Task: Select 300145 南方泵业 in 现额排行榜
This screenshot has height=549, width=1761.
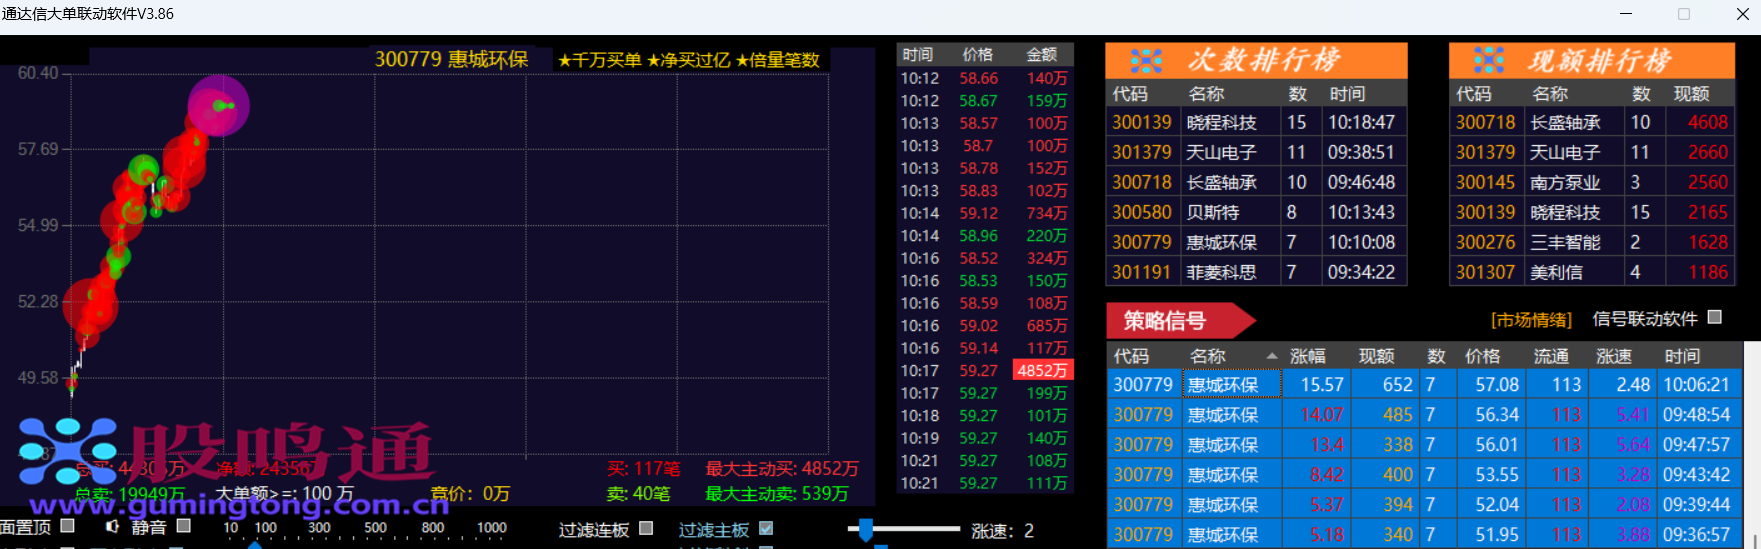Action: (x=1592, y=182)
